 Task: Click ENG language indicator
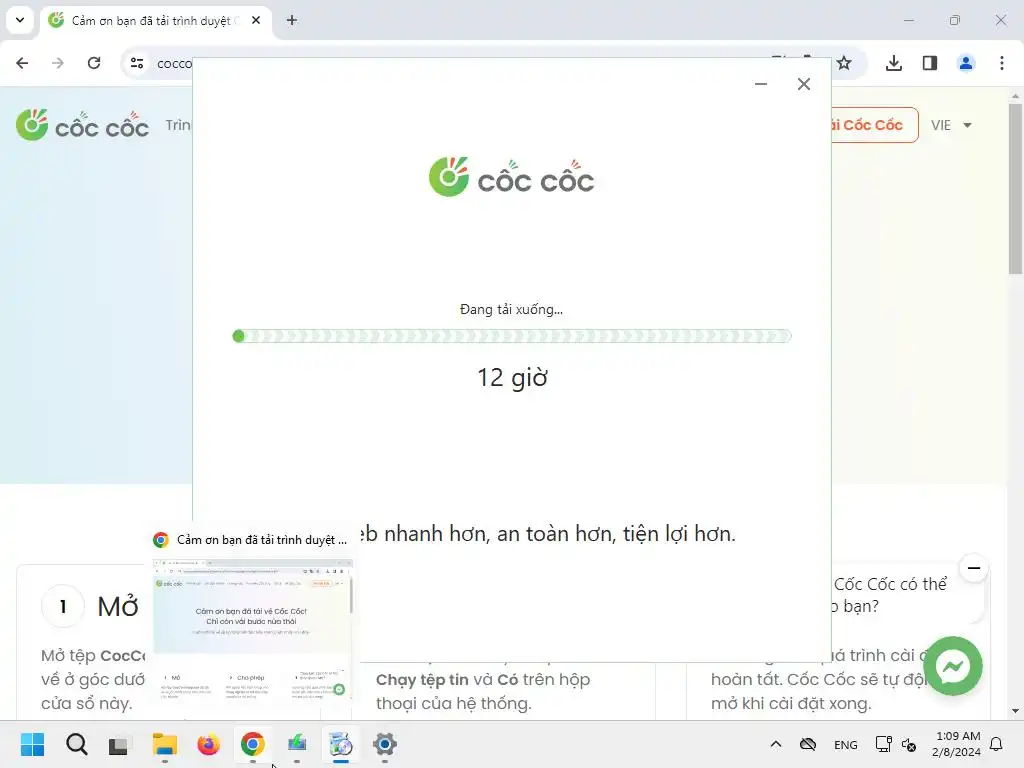pos(846,744)
